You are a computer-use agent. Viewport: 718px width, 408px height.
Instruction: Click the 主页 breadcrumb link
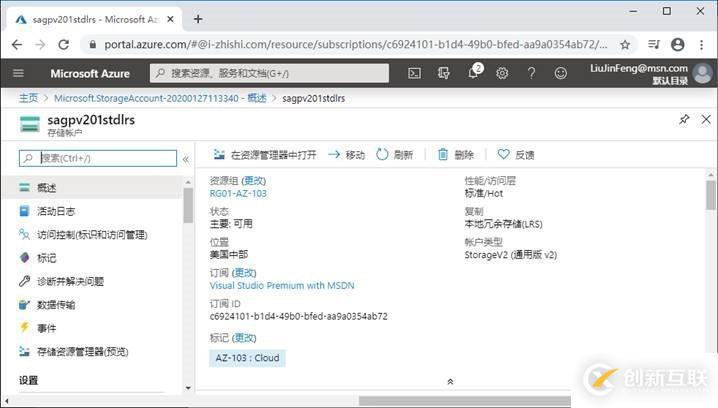28,98
